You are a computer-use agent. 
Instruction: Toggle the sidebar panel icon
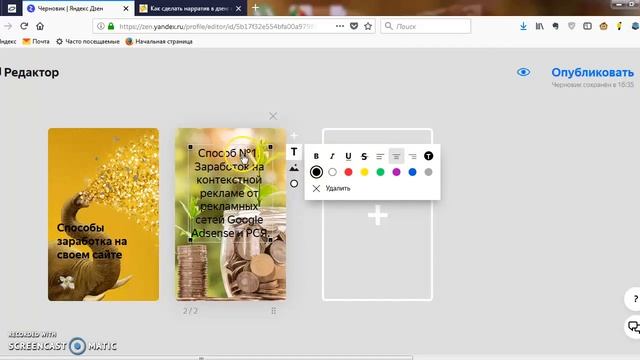(587, 26)
